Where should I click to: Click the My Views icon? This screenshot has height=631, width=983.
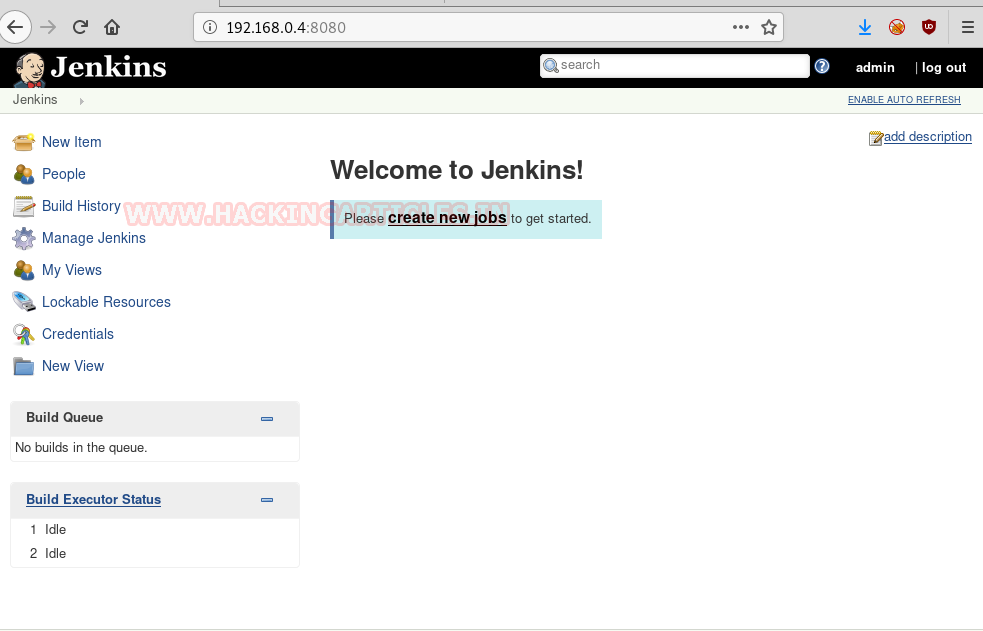pos(24,270)
